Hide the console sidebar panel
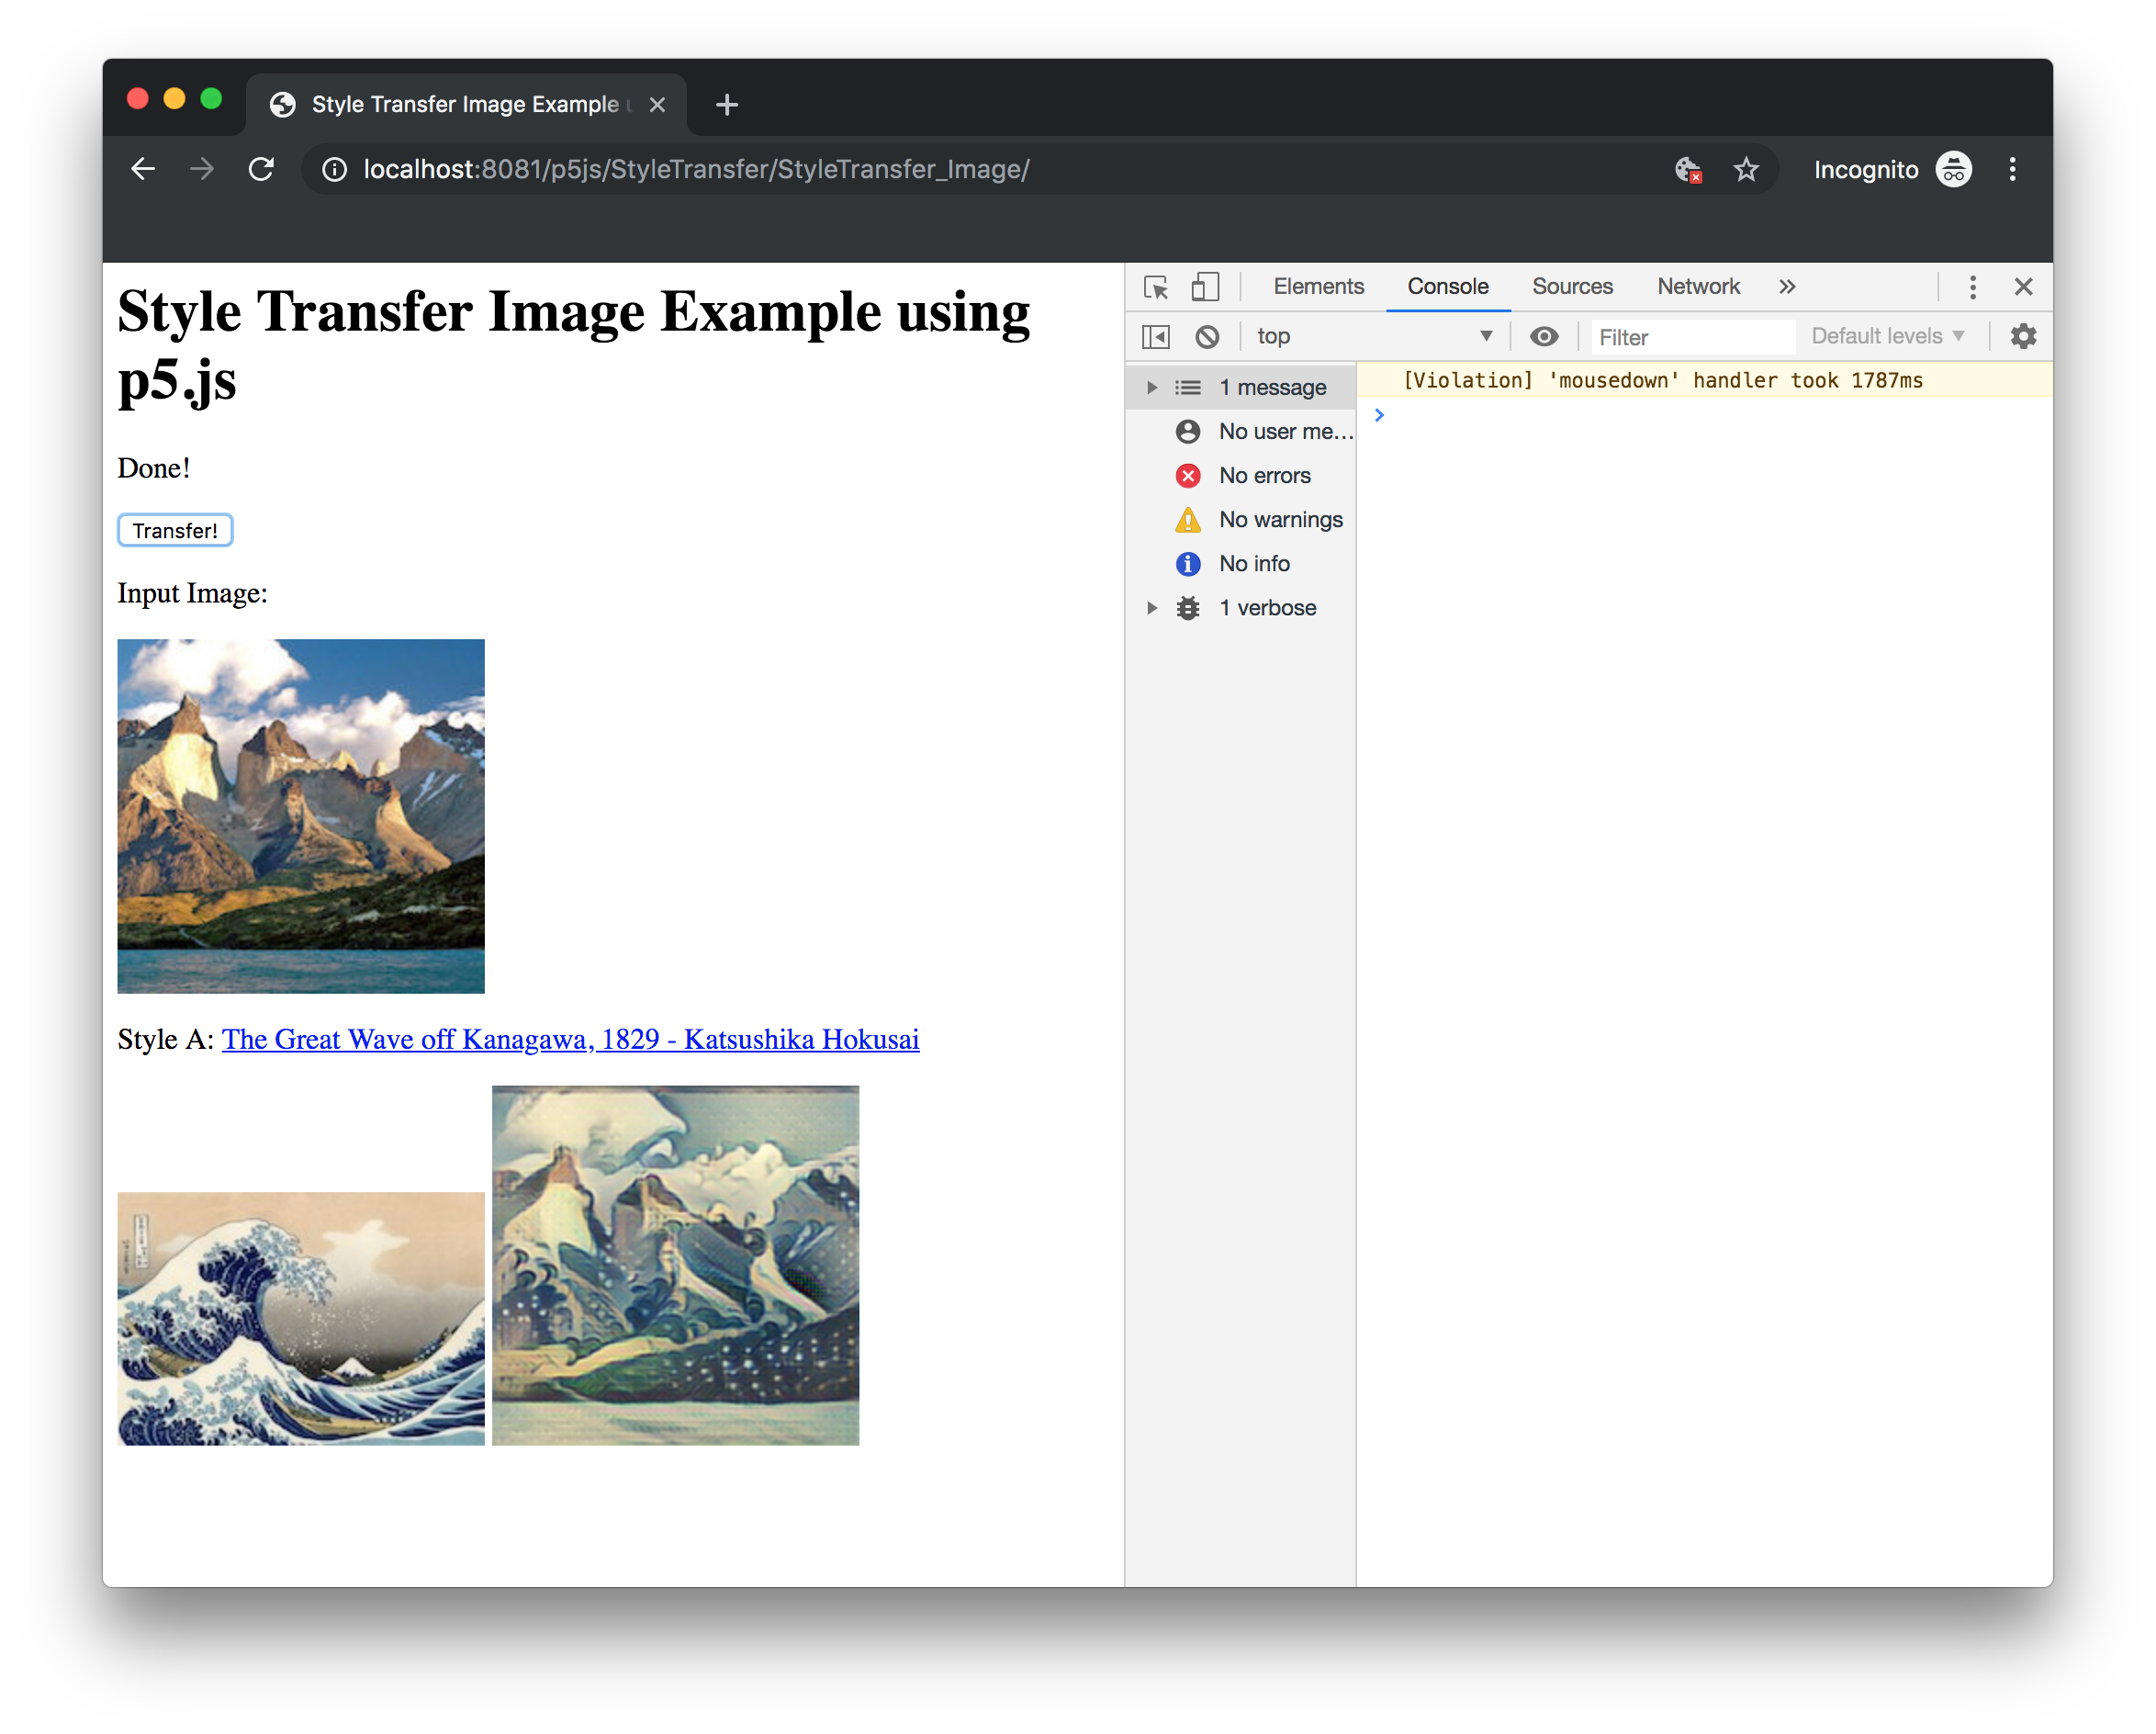 (x=1155, y=336)
